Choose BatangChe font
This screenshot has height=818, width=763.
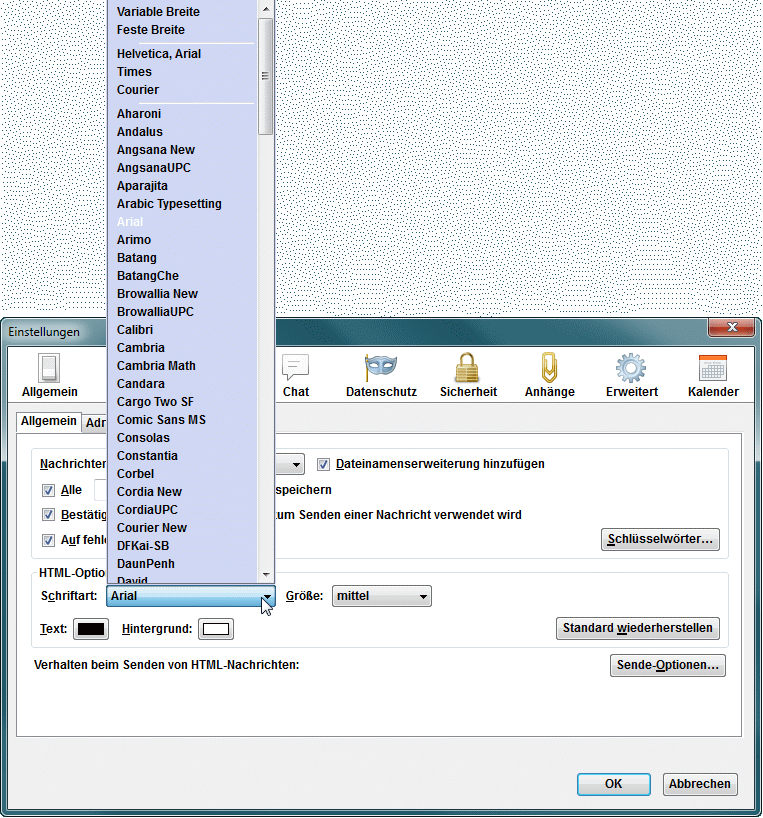(x=182, y=275)
